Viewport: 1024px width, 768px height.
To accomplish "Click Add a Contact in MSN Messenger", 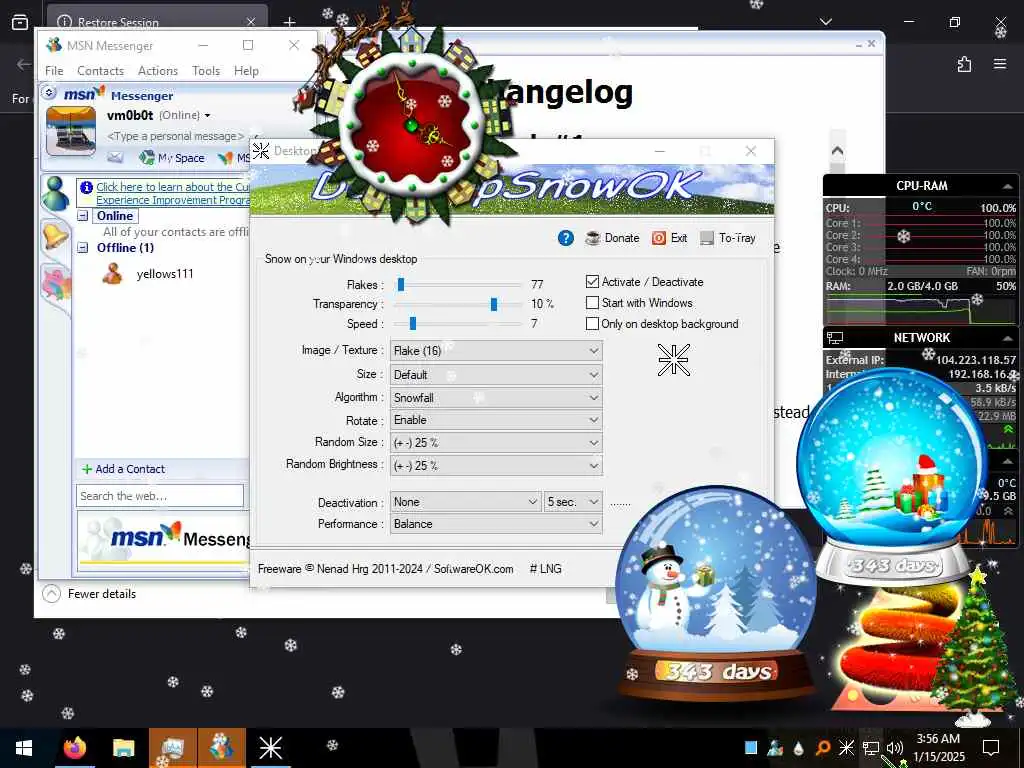I will [x=123, y=469].
